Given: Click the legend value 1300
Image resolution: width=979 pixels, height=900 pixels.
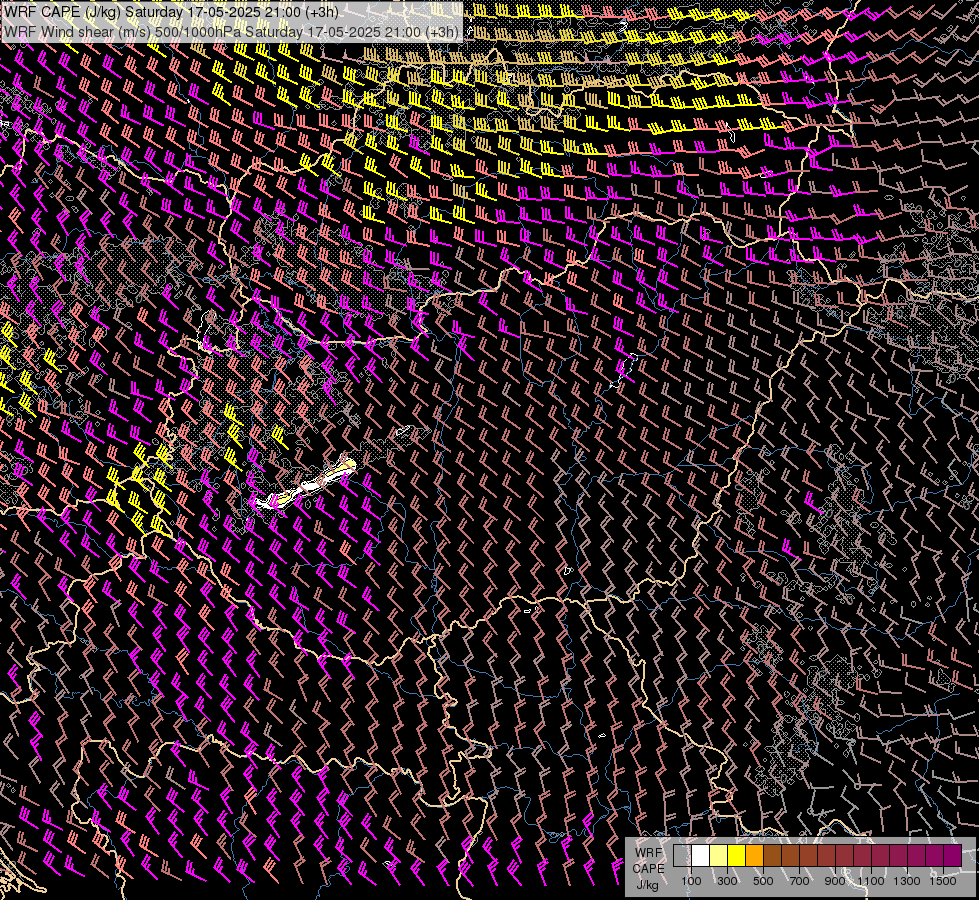Looking at the screenshot, I should pos(907,881).
